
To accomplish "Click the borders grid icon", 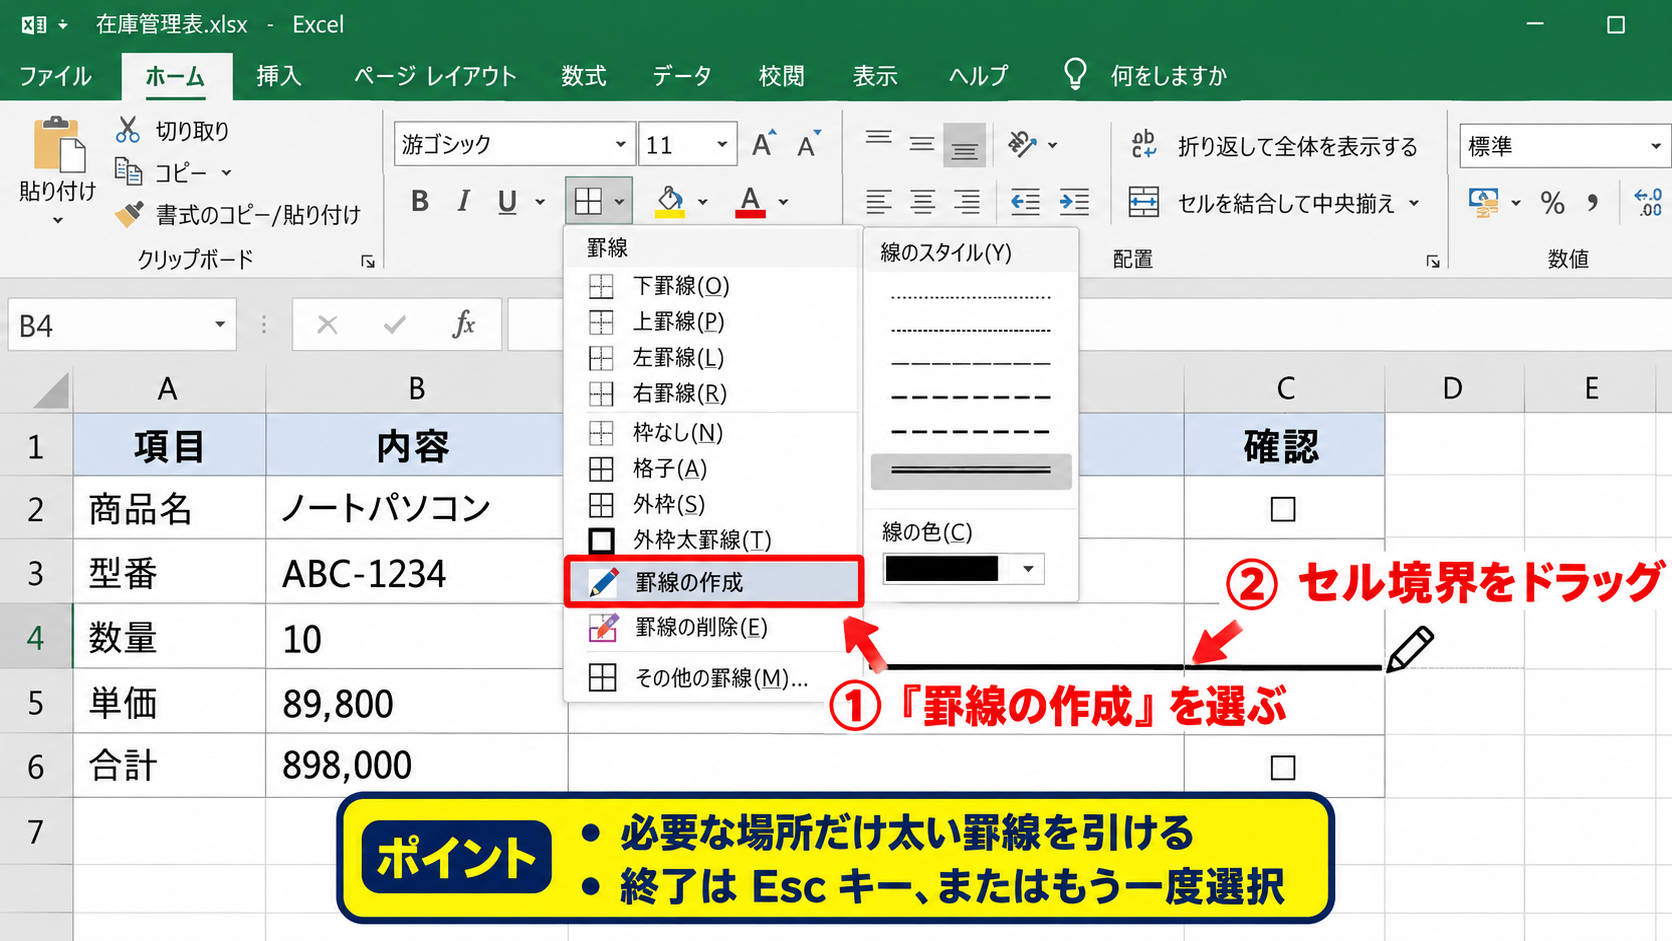I will point(588,202).
